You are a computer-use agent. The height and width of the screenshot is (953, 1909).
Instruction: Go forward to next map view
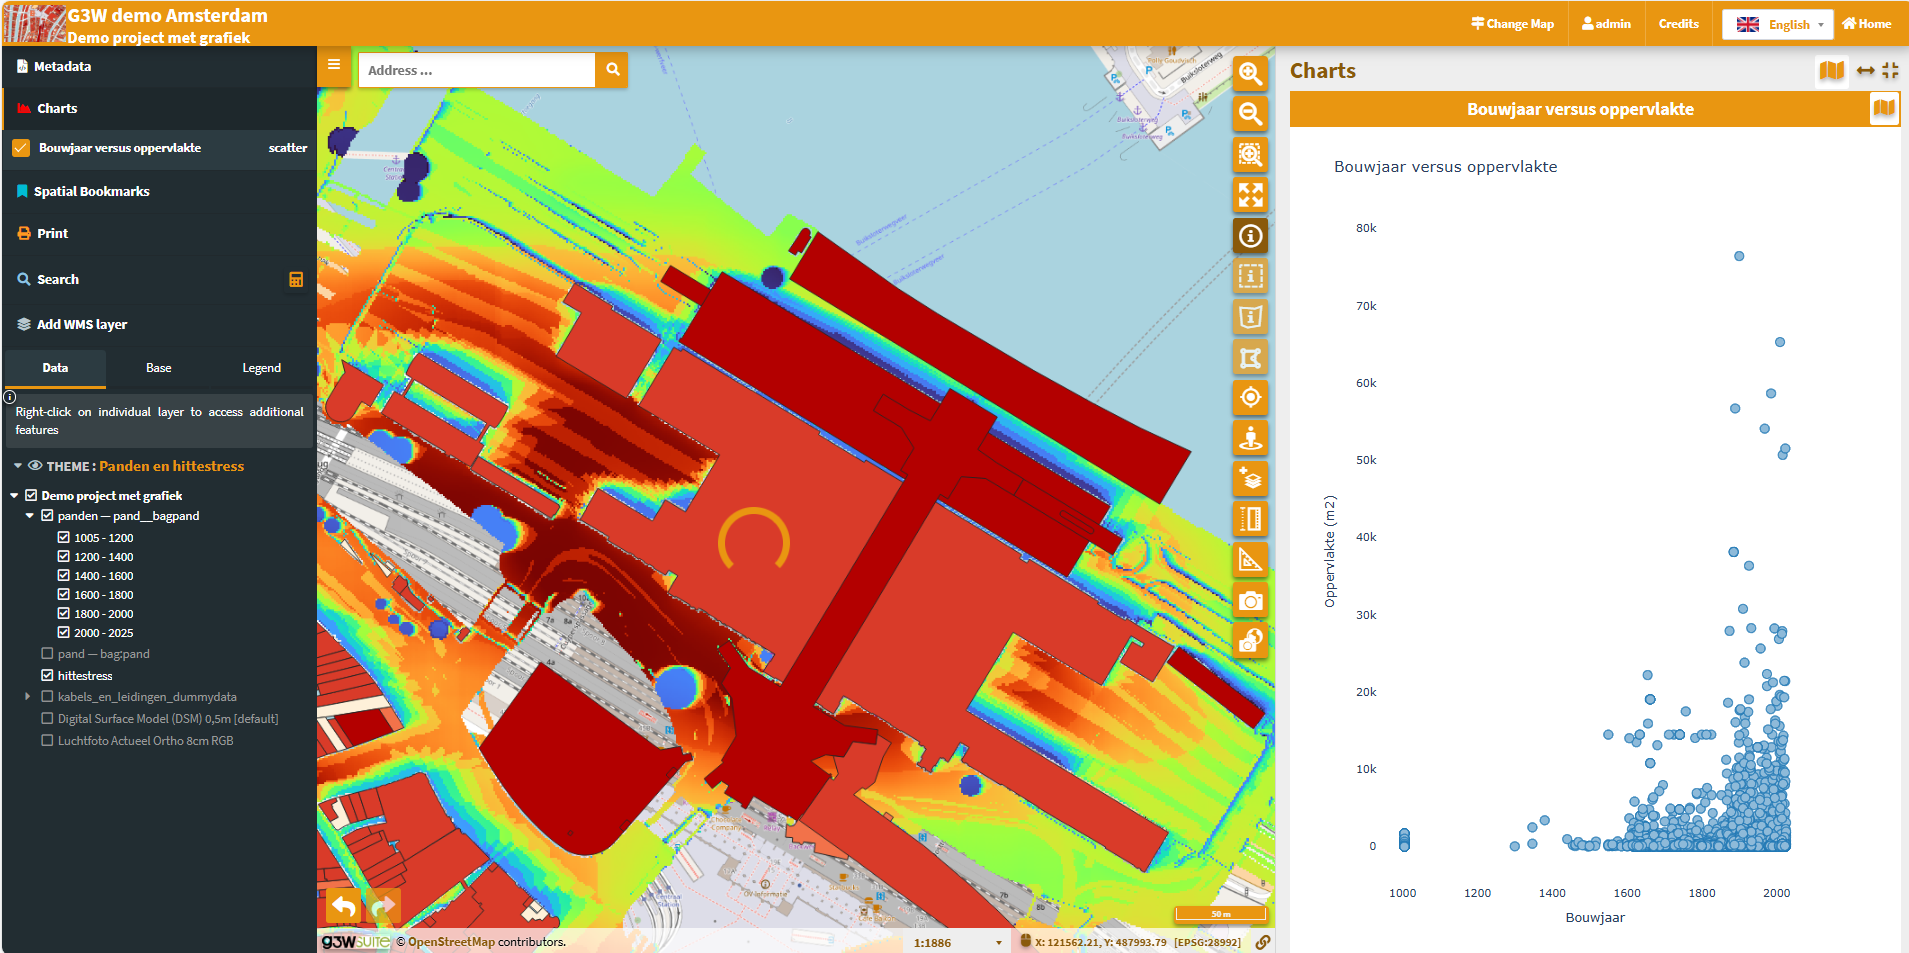click(x=383, y=907)
